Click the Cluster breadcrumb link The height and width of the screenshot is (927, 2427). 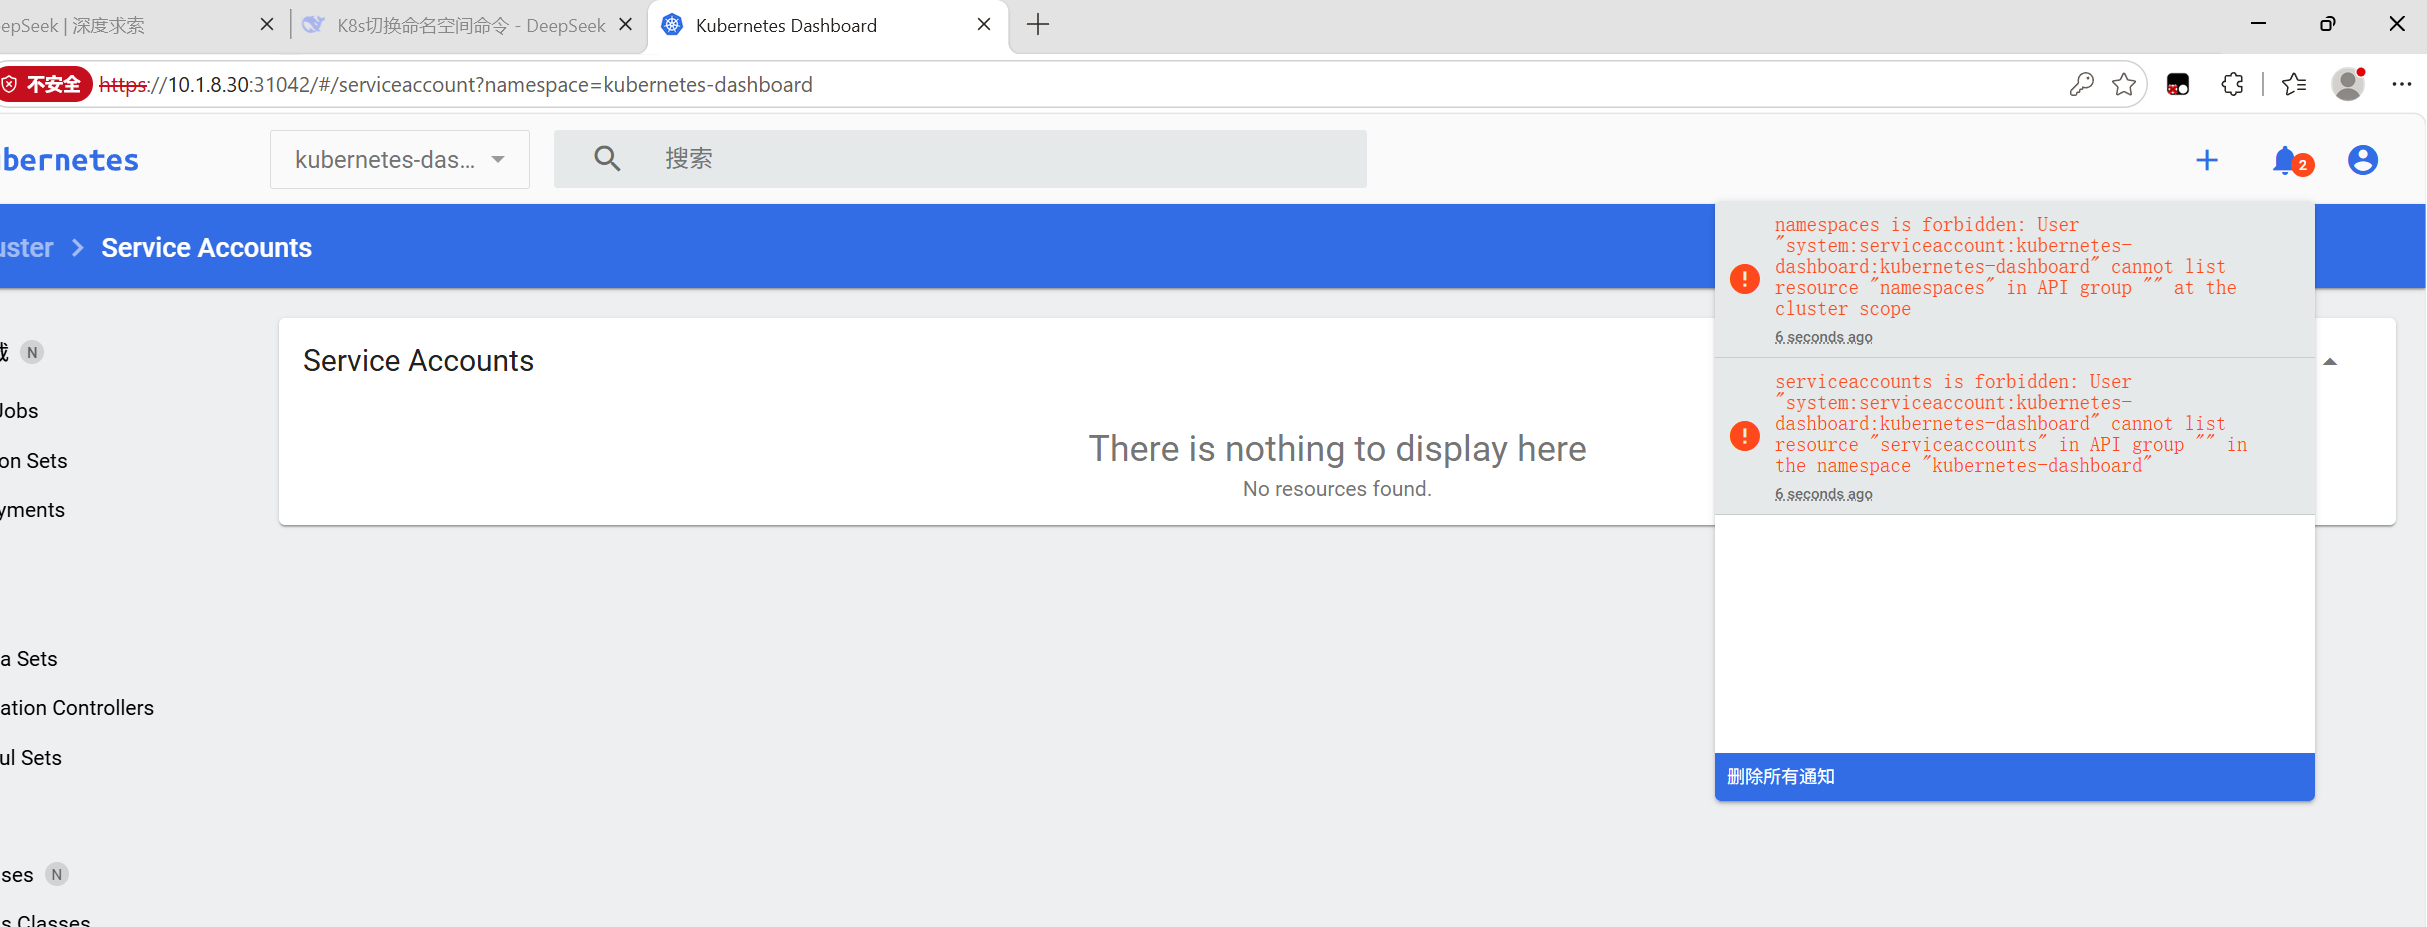point(27,248)
